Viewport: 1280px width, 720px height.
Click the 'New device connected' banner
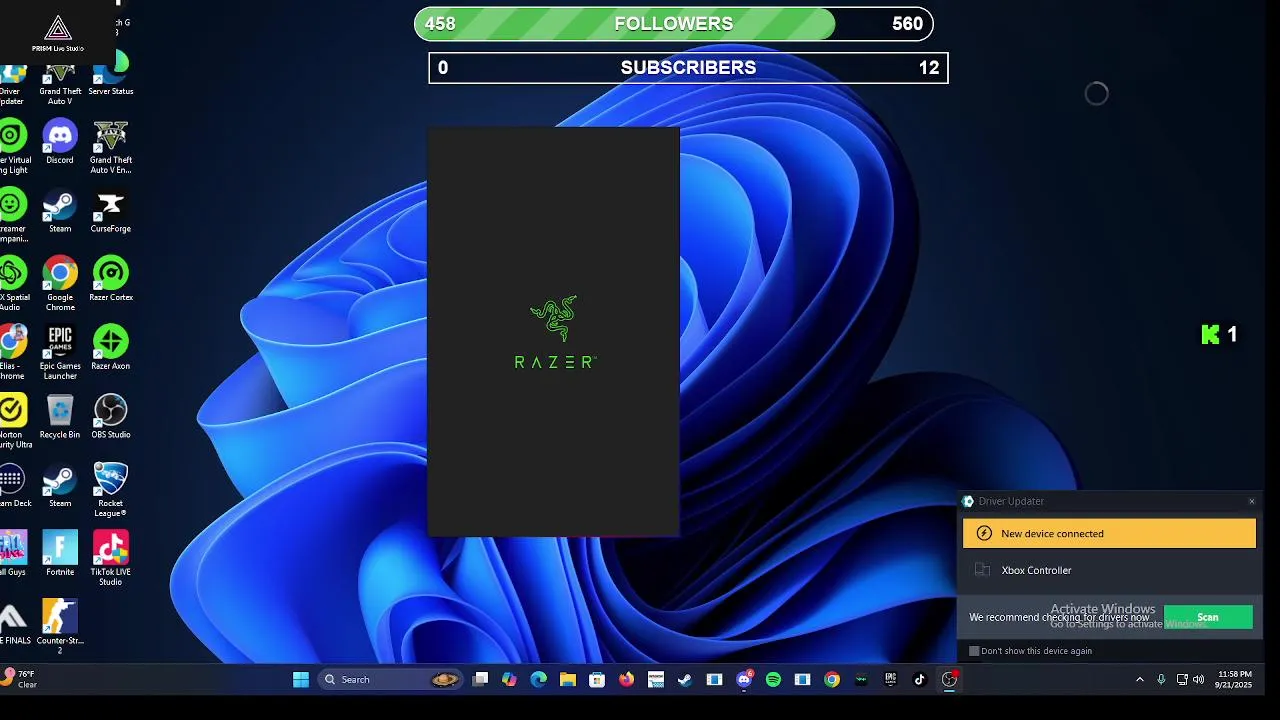click(x=1109, y=533)
